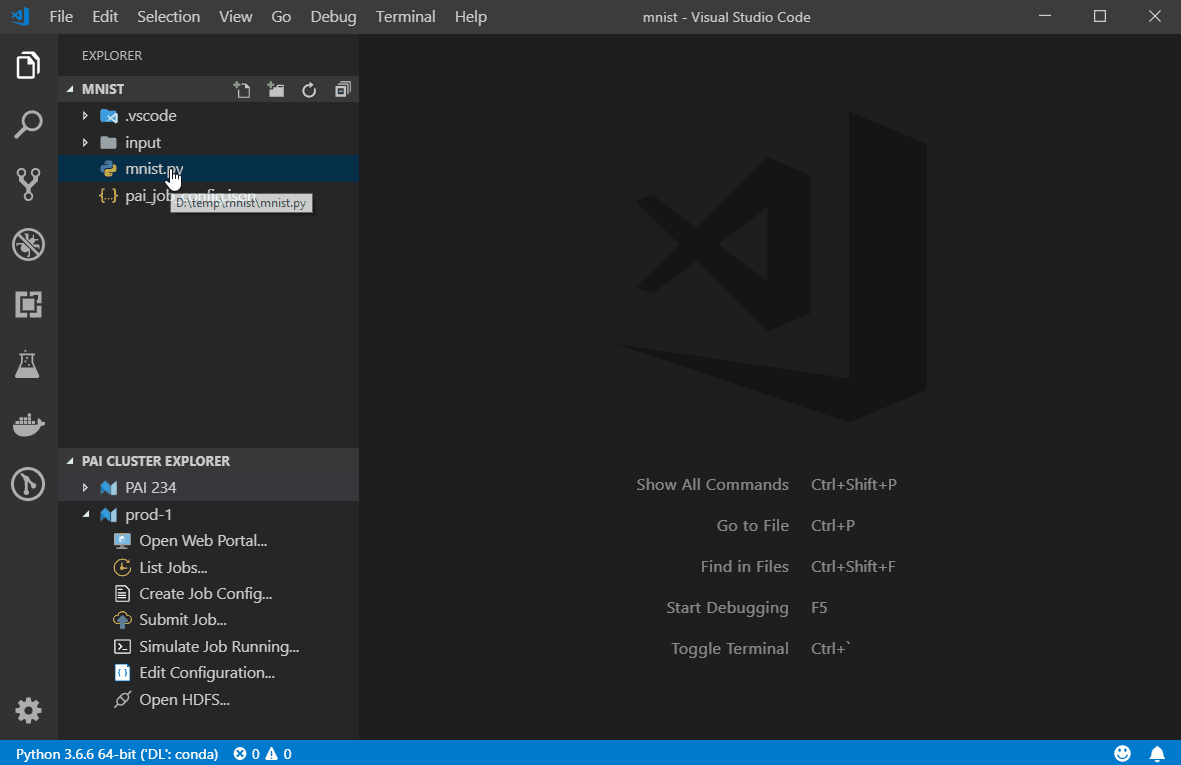Click Create Job Config under prod-1
The image size is (1181, 765).
pos(206,593)
